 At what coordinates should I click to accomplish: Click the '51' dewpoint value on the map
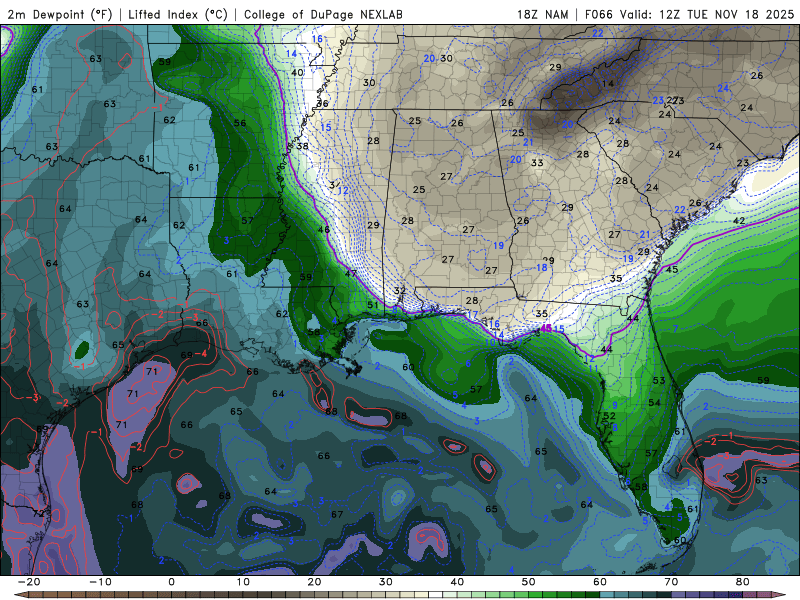pos(373,305)
